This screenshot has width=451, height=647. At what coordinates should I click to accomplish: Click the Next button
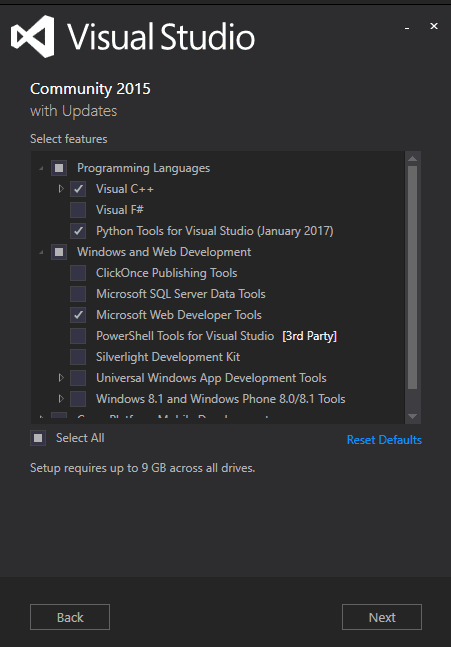(382, 617)
